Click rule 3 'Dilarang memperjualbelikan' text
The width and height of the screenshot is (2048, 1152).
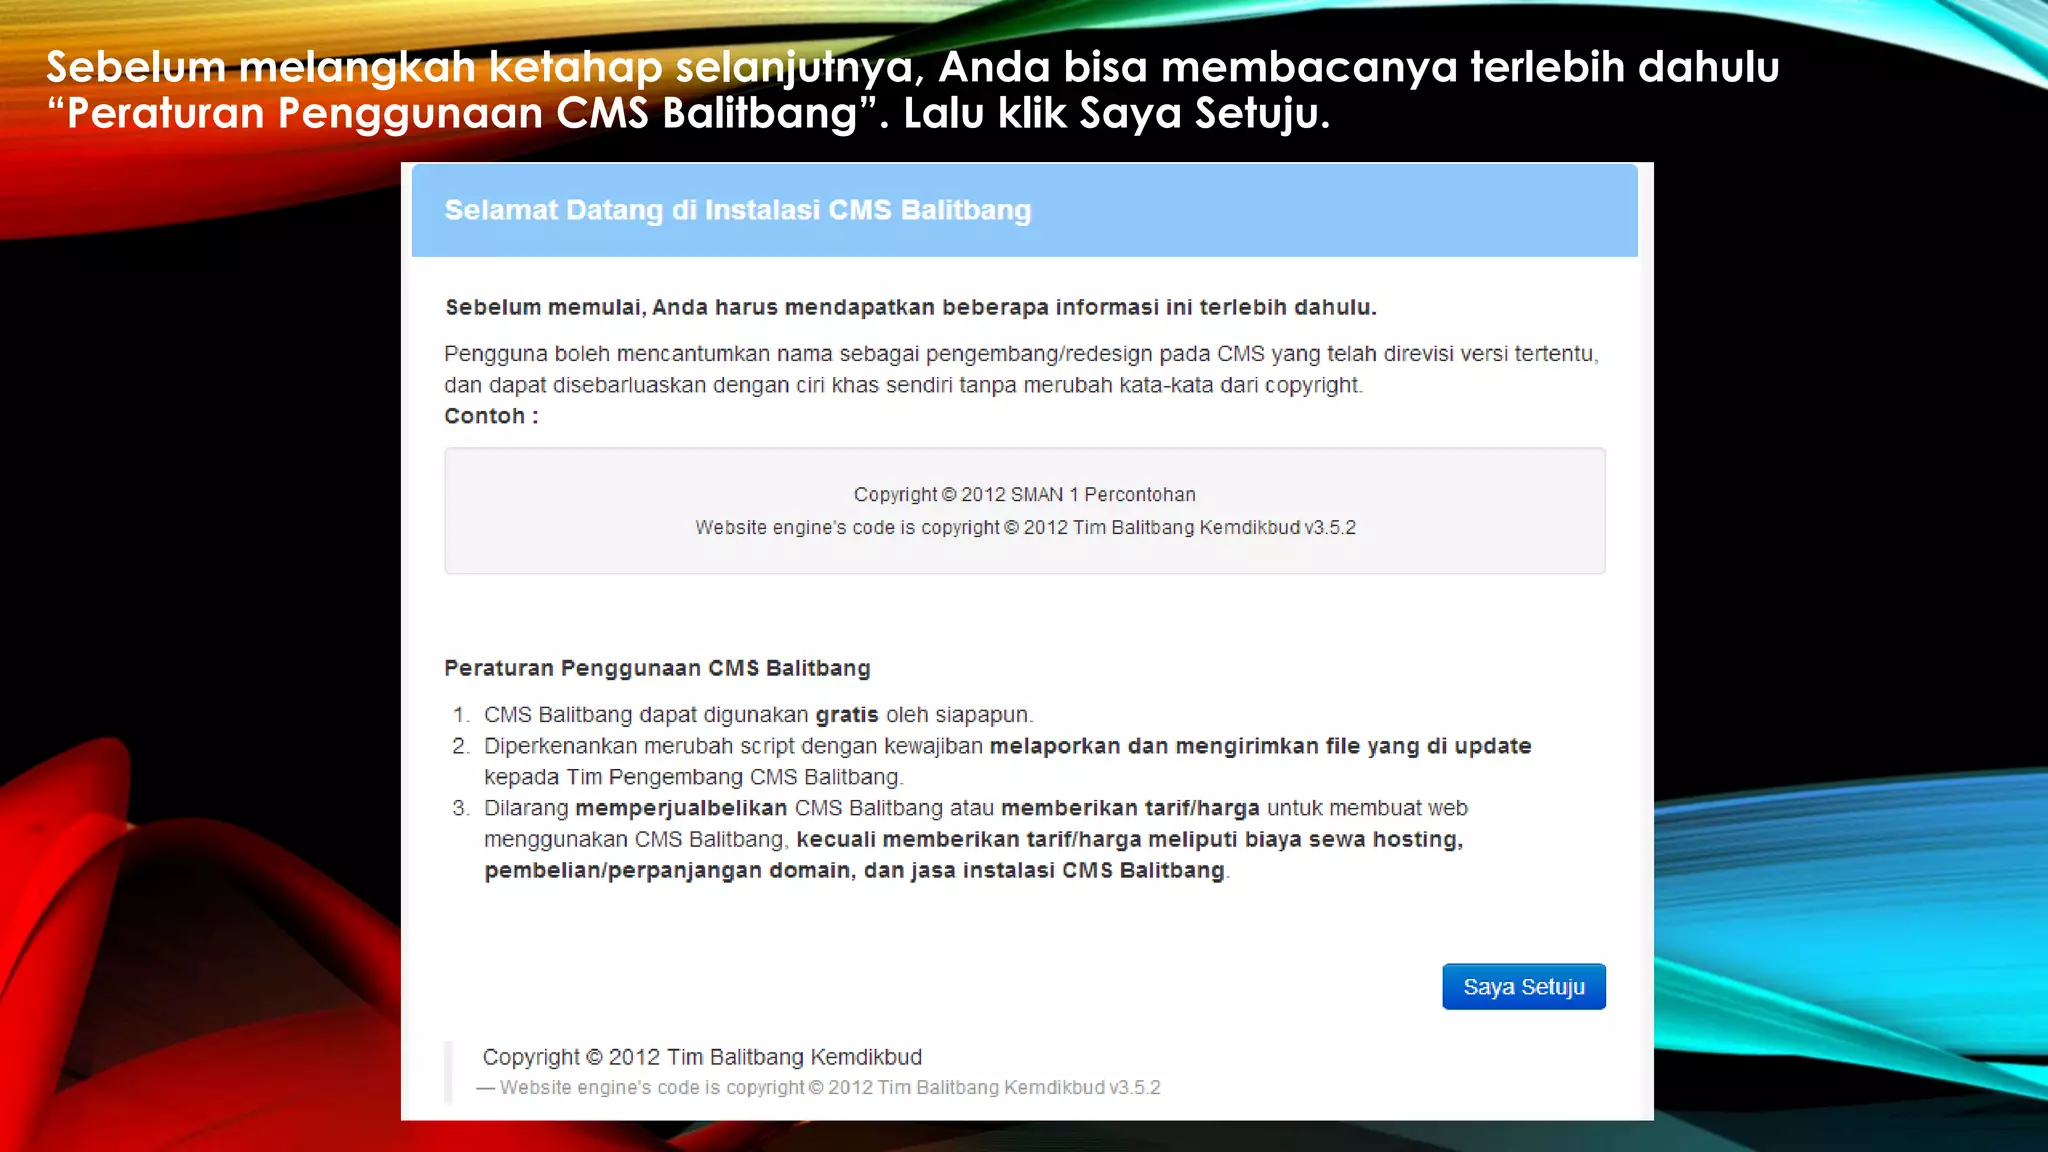pyautogui.click(x=975, y=839)
